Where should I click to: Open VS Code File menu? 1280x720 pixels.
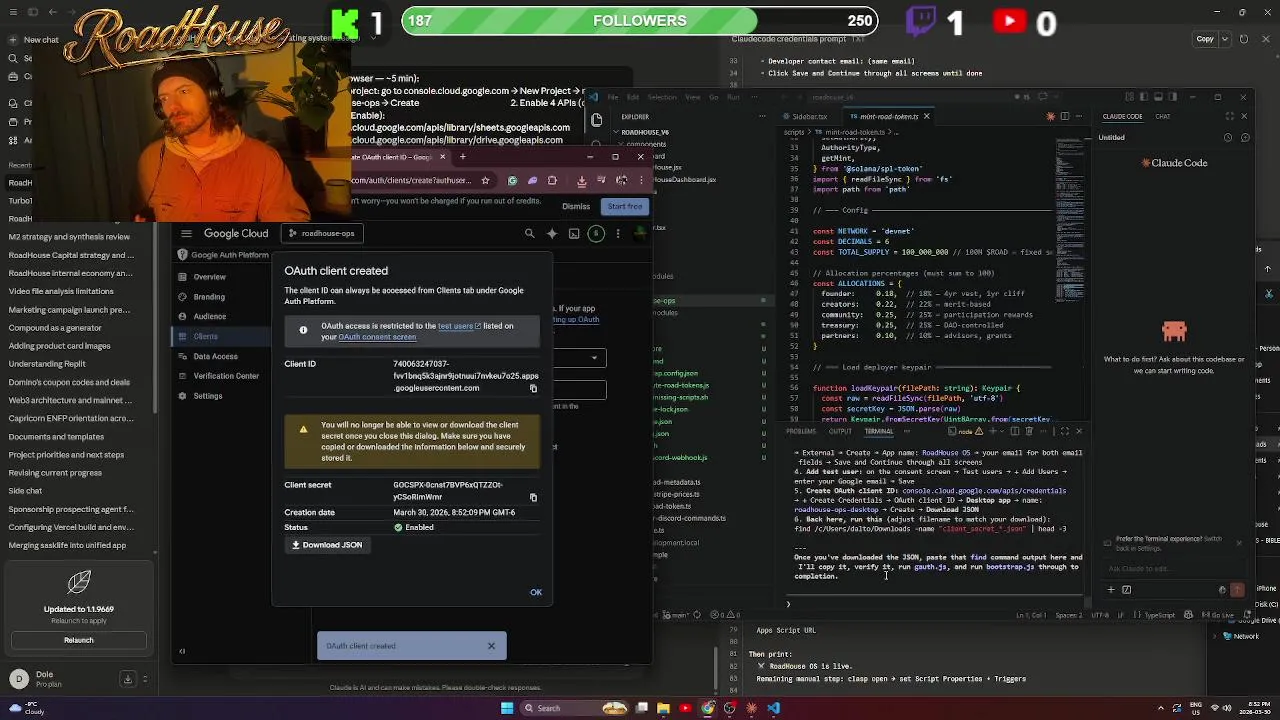click(613, 97)
